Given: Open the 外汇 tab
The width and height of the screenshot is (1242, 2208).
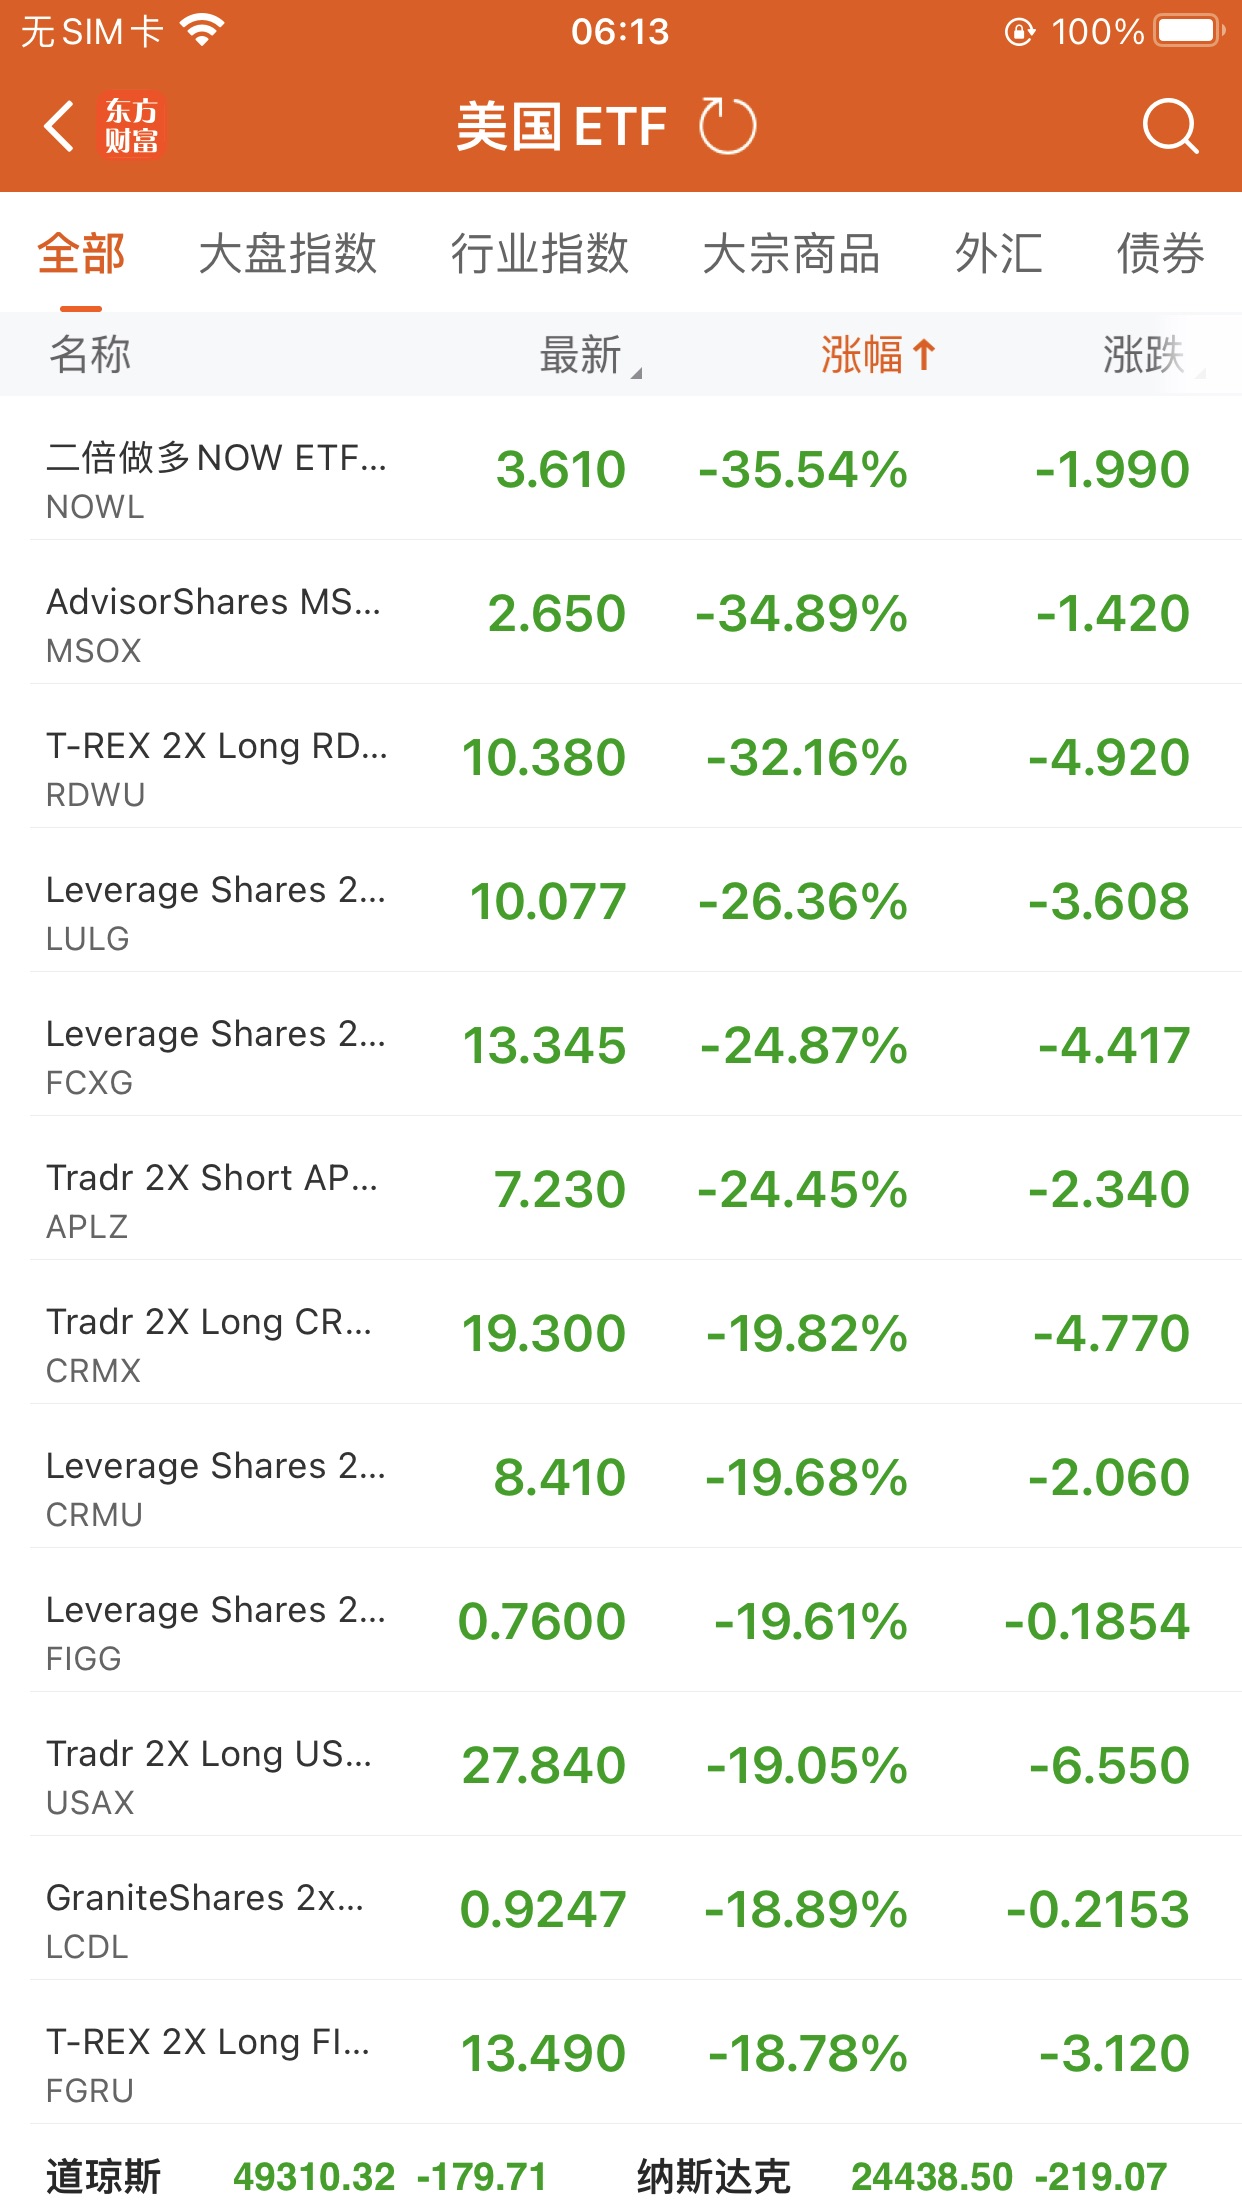Looking at the screenshot, I should click(x=998, y=253).
